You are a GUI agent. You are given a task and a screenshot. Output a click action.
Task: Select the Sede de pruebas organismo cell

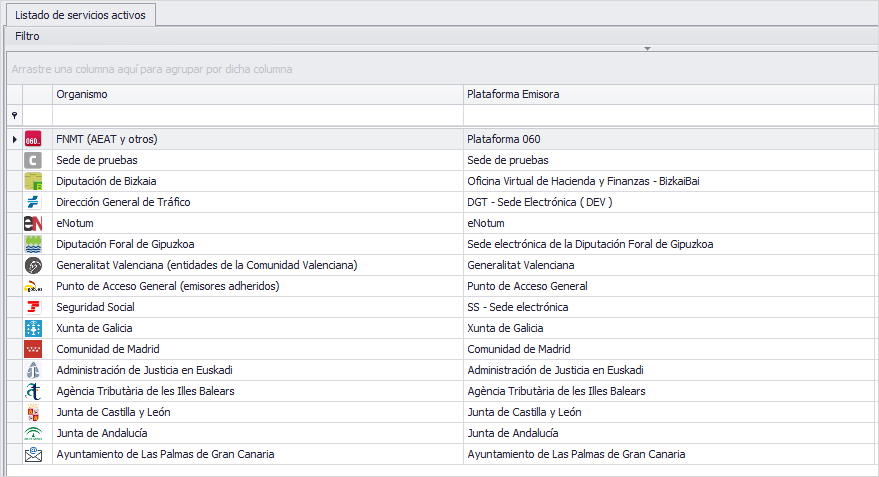(258, 160)
